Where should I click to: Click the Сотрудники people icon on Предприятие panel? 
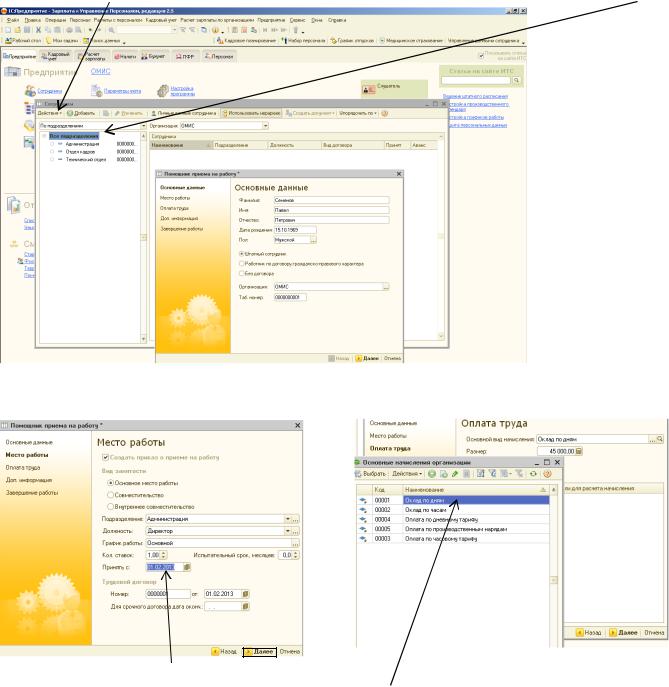click(x=30, y=91)
